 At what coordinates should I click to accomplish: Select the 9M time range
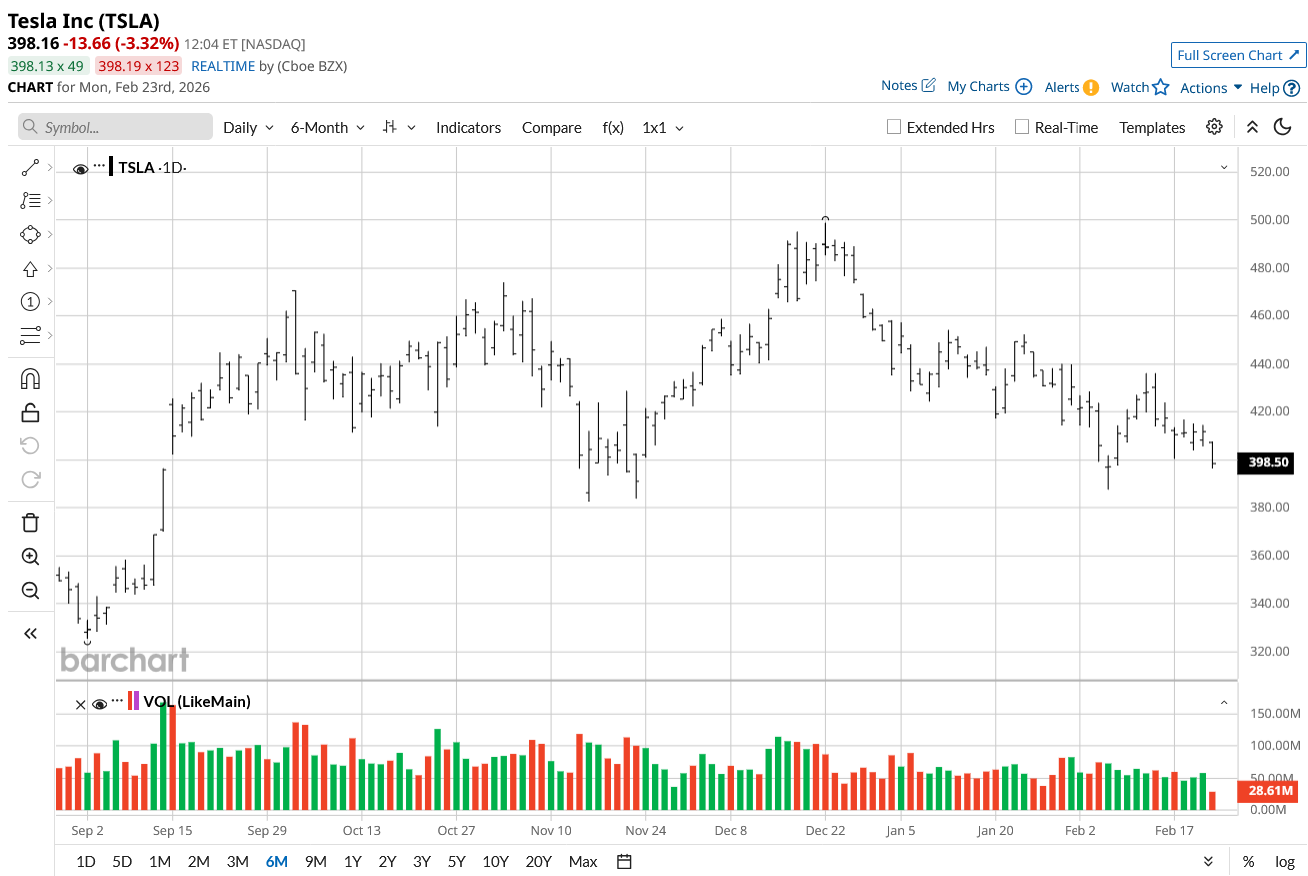pos(315,861)
